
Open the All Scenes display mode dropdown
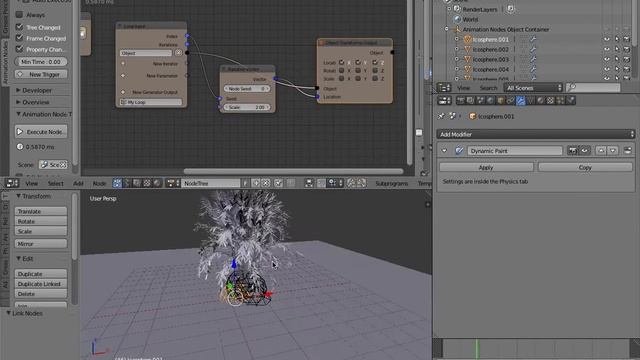533,88
